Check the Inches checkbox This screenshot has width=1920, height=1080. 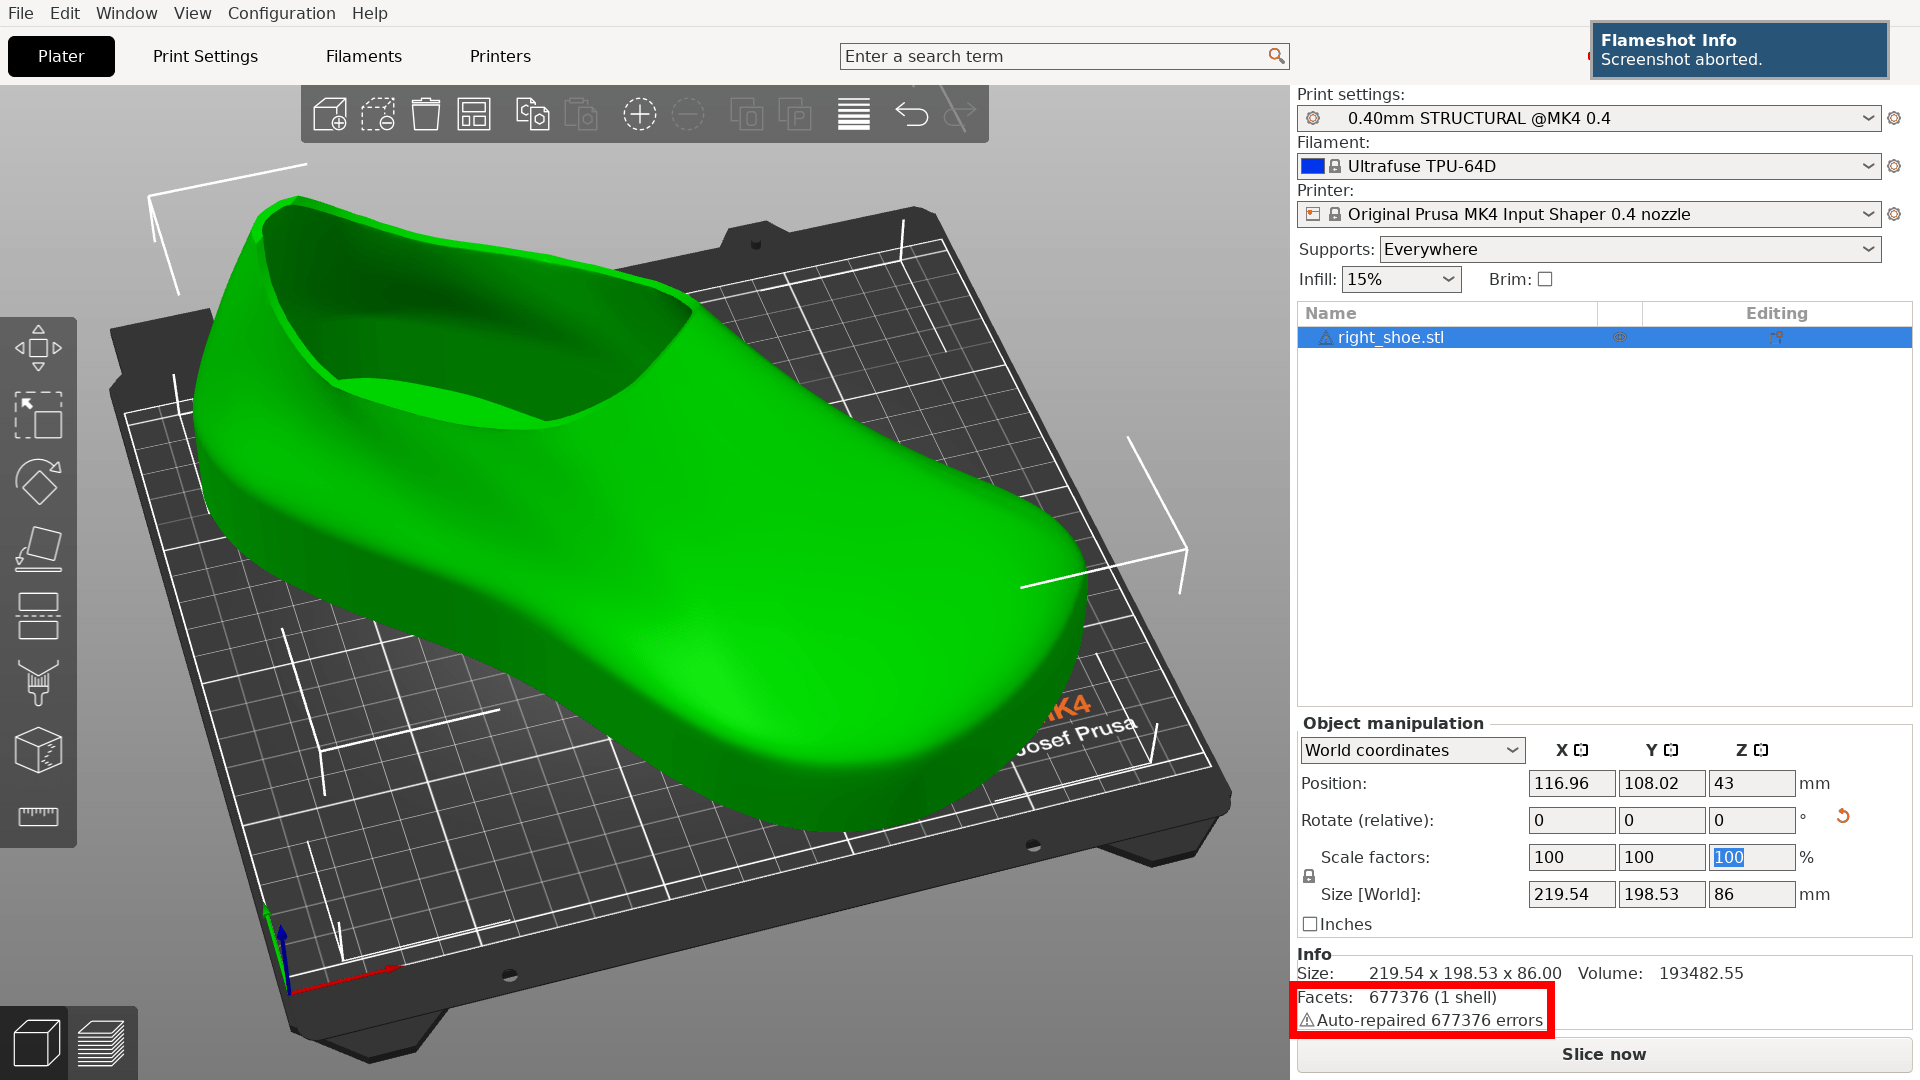[1310, 925]
